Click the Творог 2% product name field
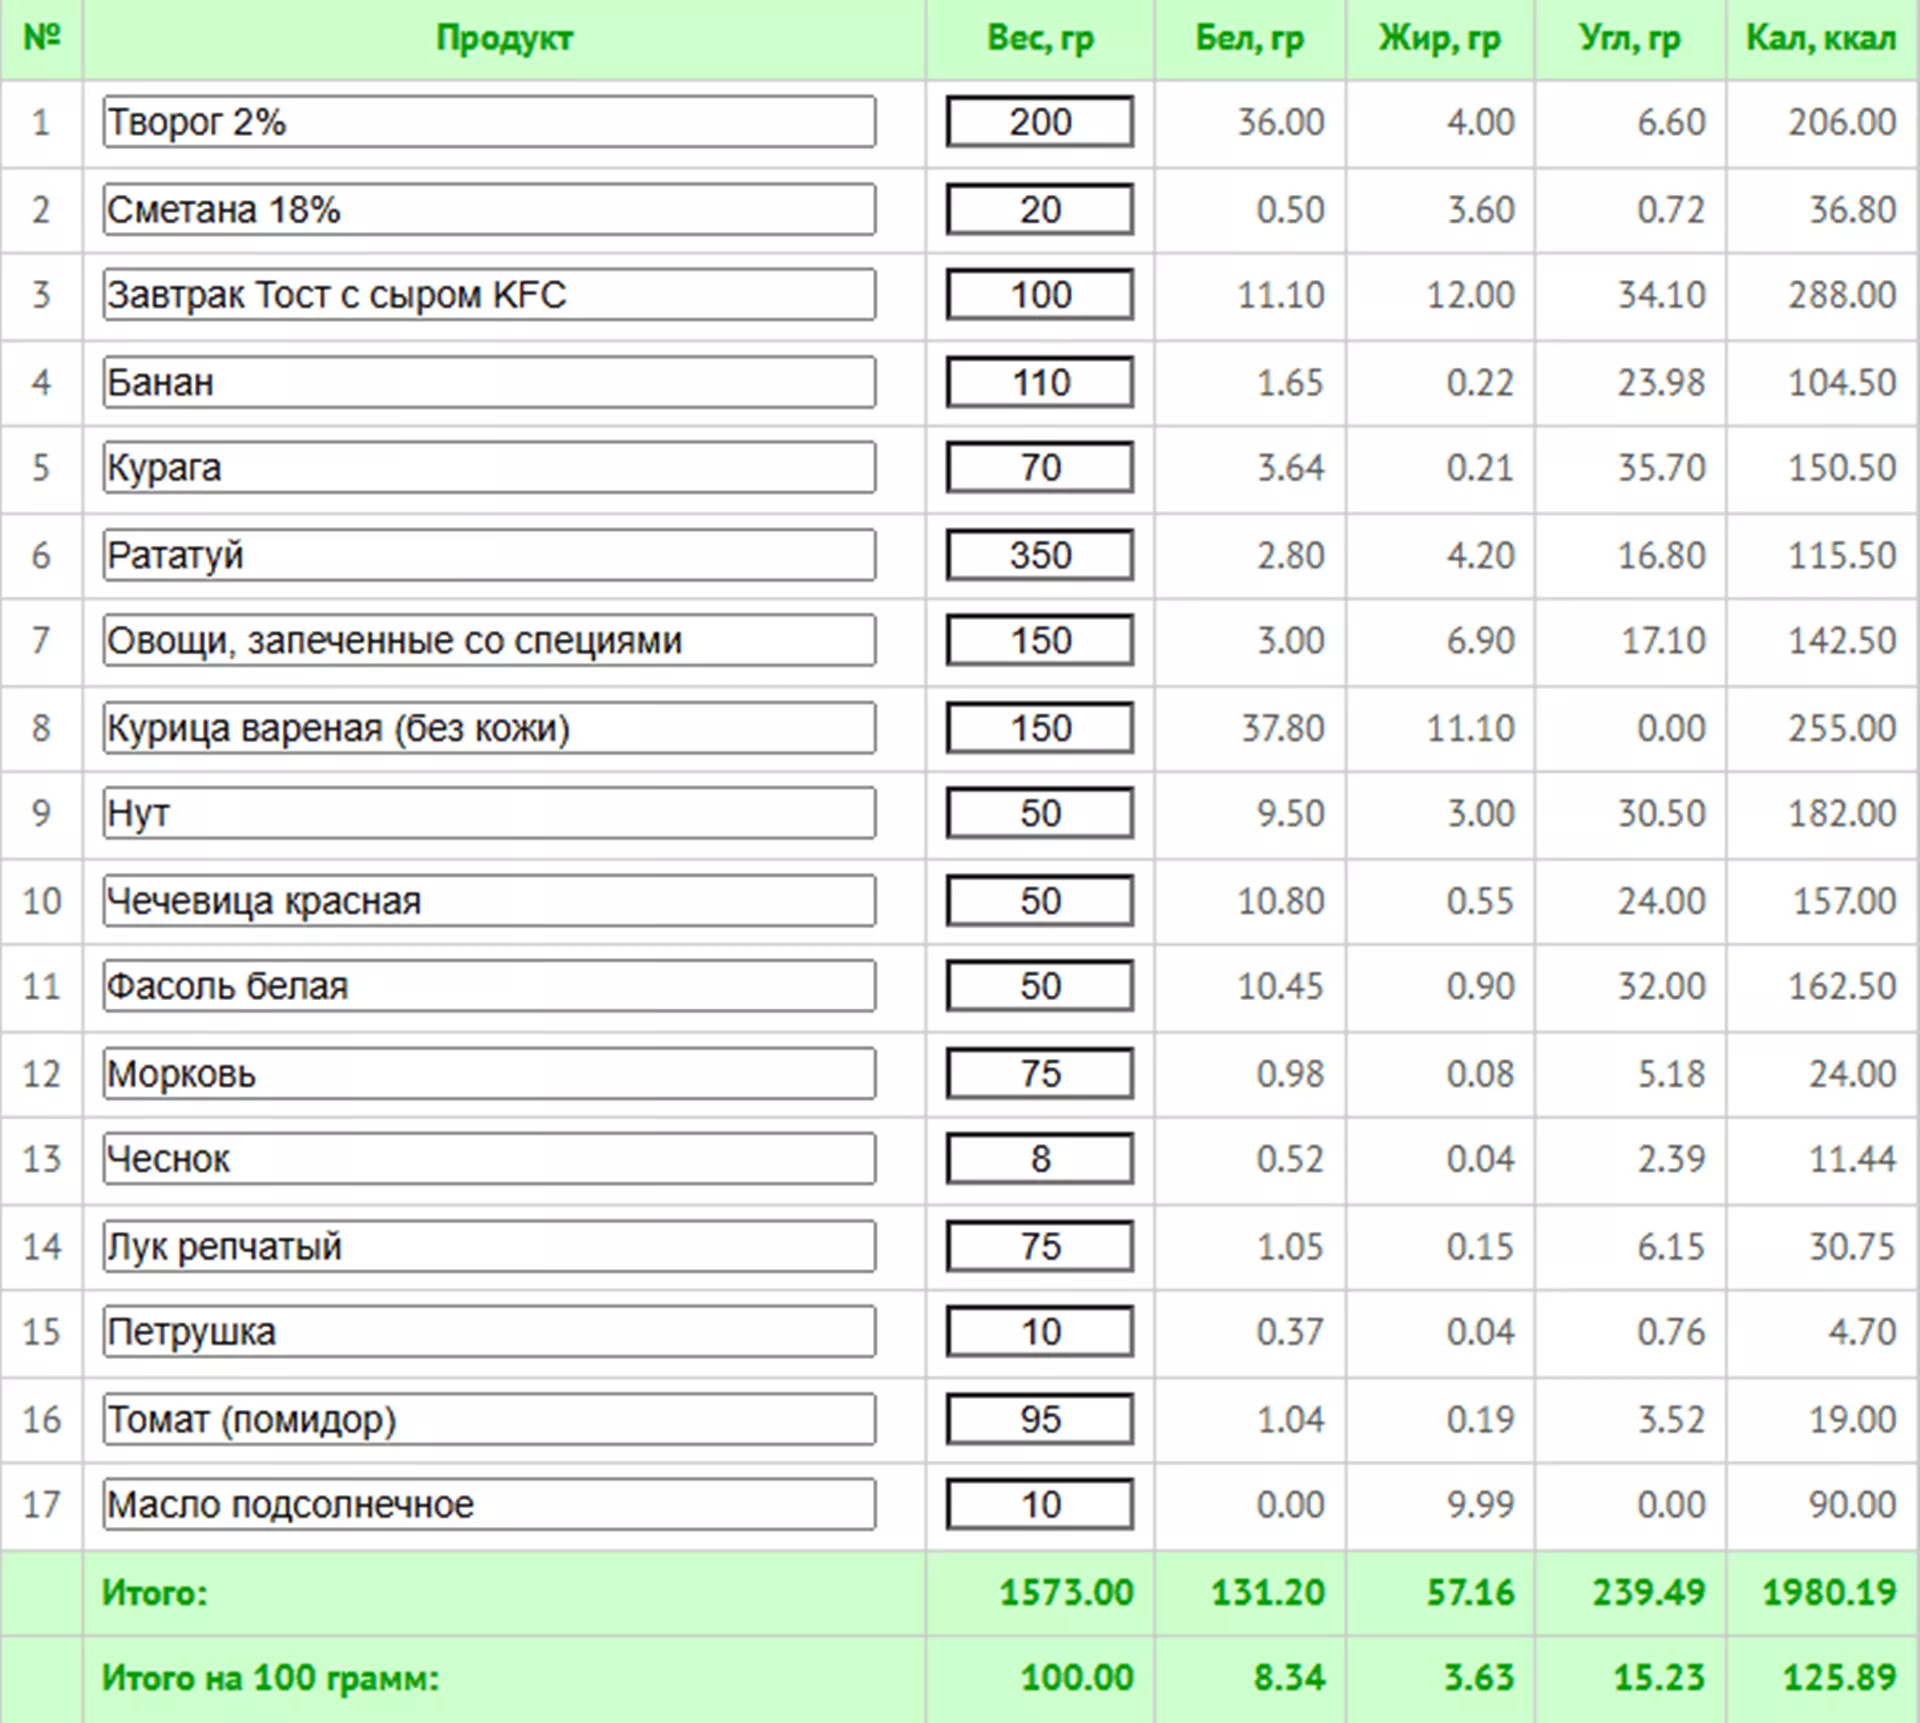 pyautogui.click(x=488, y=122)
